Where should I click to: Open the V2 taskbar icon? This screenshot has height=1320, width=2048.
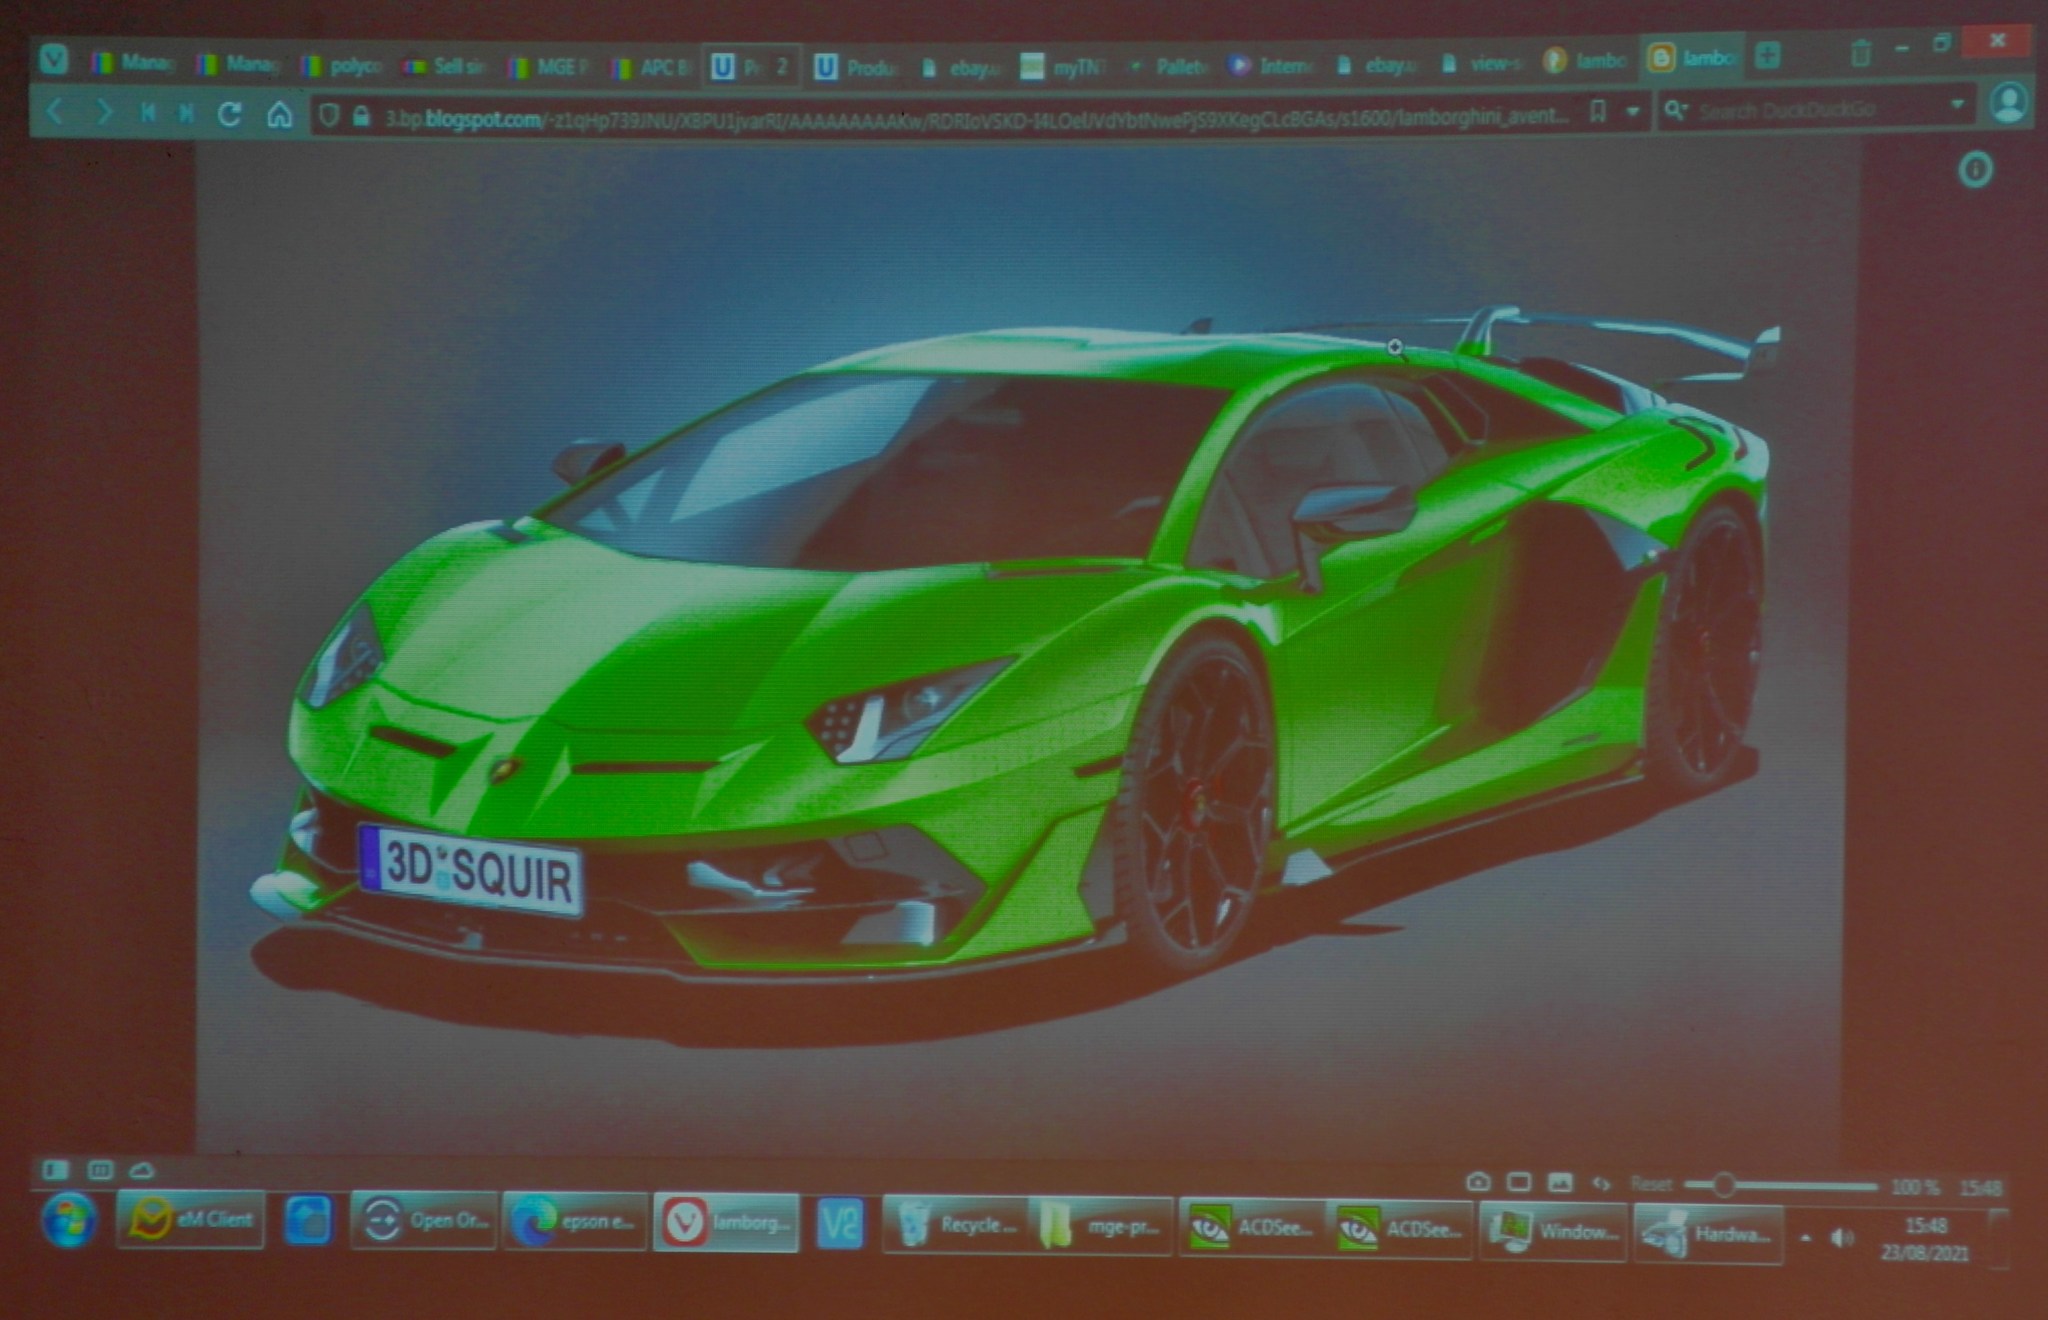(x=840, y=1224)
